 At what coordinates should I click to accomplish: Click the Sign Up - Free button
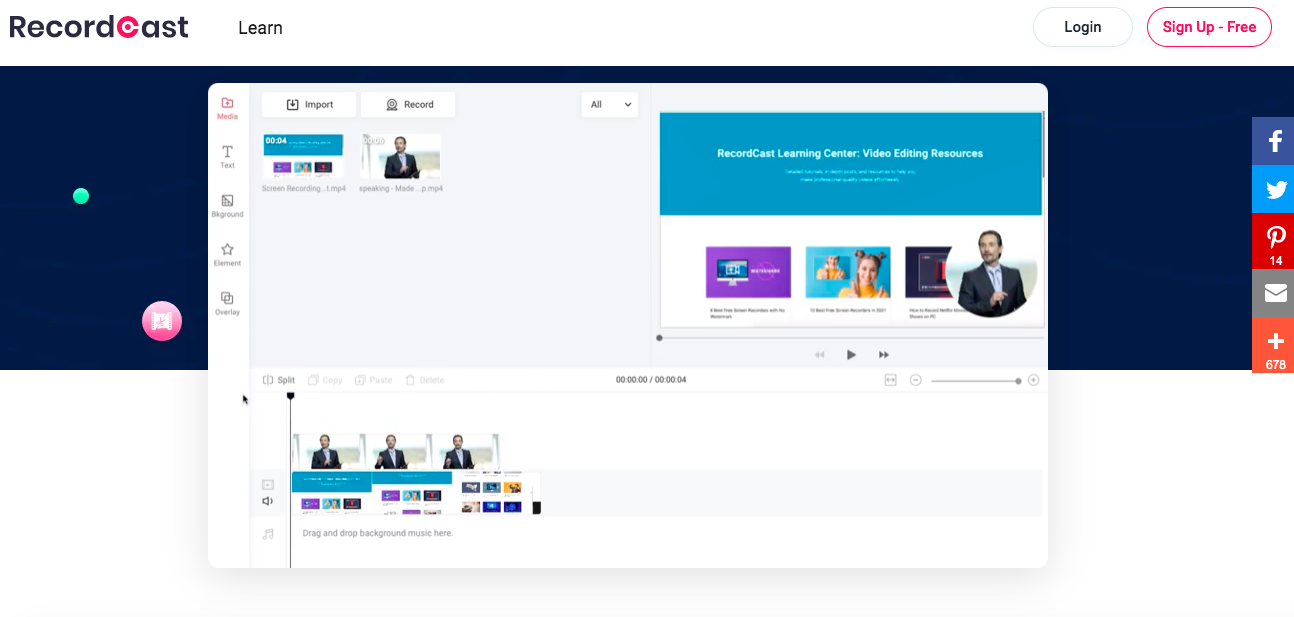pyautogui.click(x=1209, y=27)
